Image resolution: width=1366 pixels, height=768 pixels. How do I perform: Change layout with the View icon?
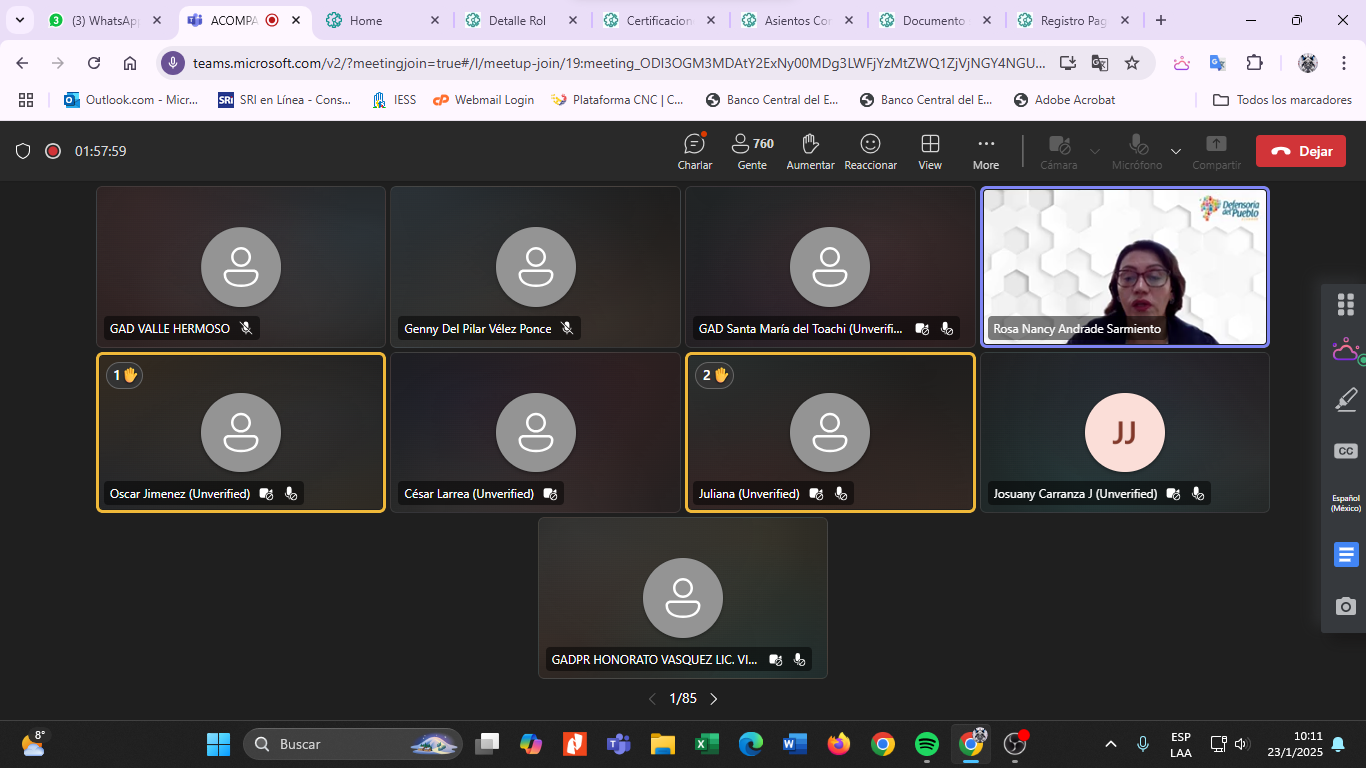[930, 151]
